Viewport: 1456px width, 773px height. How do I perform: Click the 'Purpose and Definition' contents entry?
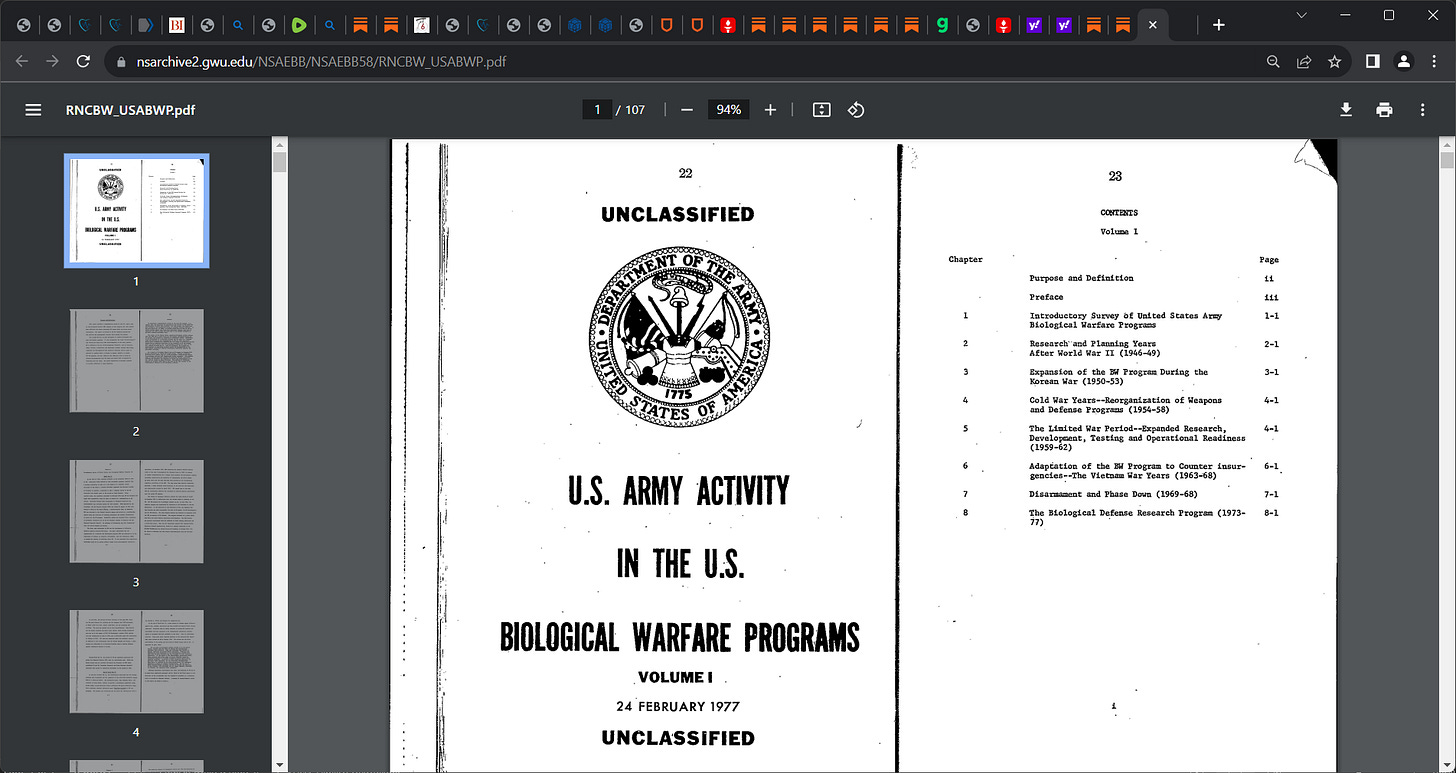click(1081, 278)
